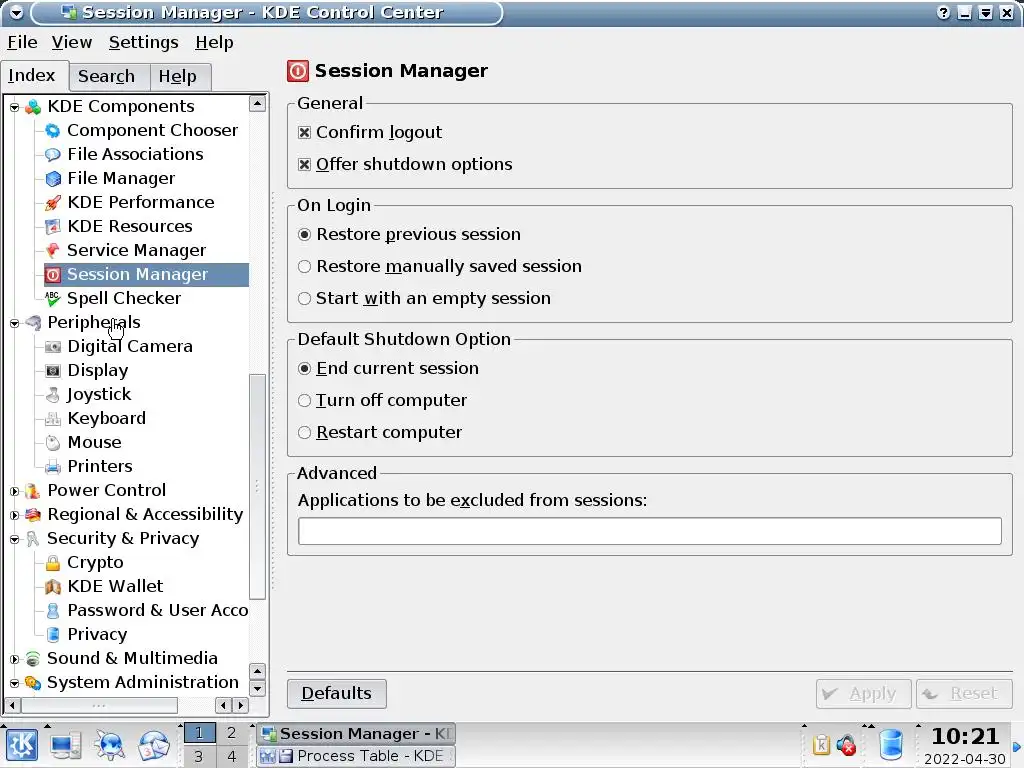Choose Restore manually saved session
Viewport: 1024px width, 768px height.
click(304, 266)
